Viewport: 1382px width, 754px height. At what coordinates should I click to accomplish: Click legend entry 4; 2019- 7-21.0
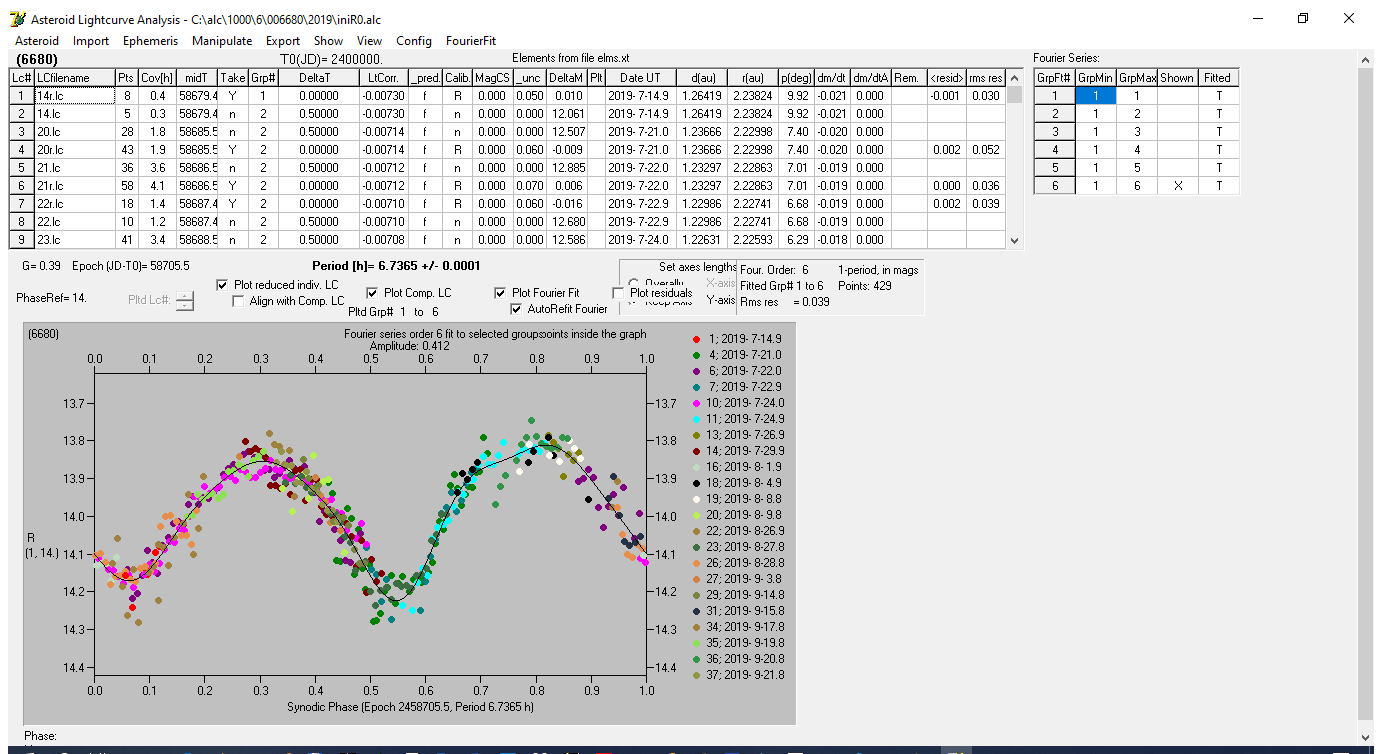coord(738,355)
